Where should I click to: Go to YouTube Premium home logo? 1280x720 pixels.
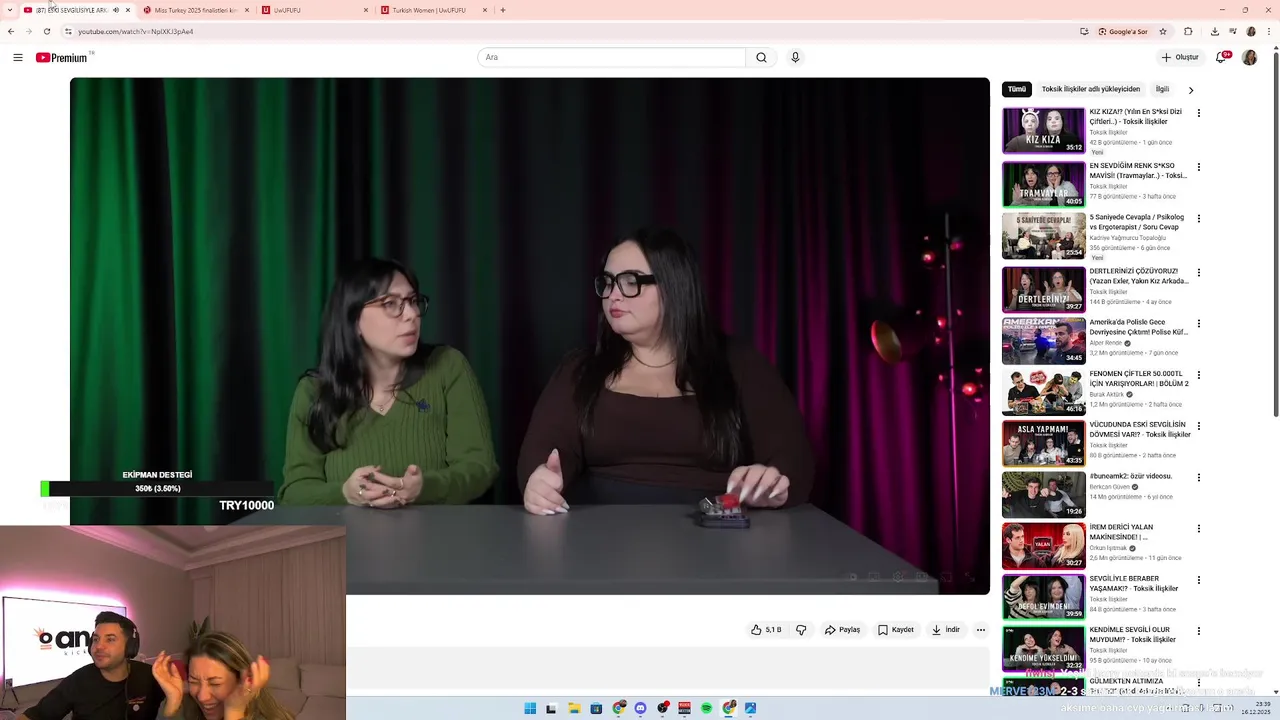(x=62, y=57)
